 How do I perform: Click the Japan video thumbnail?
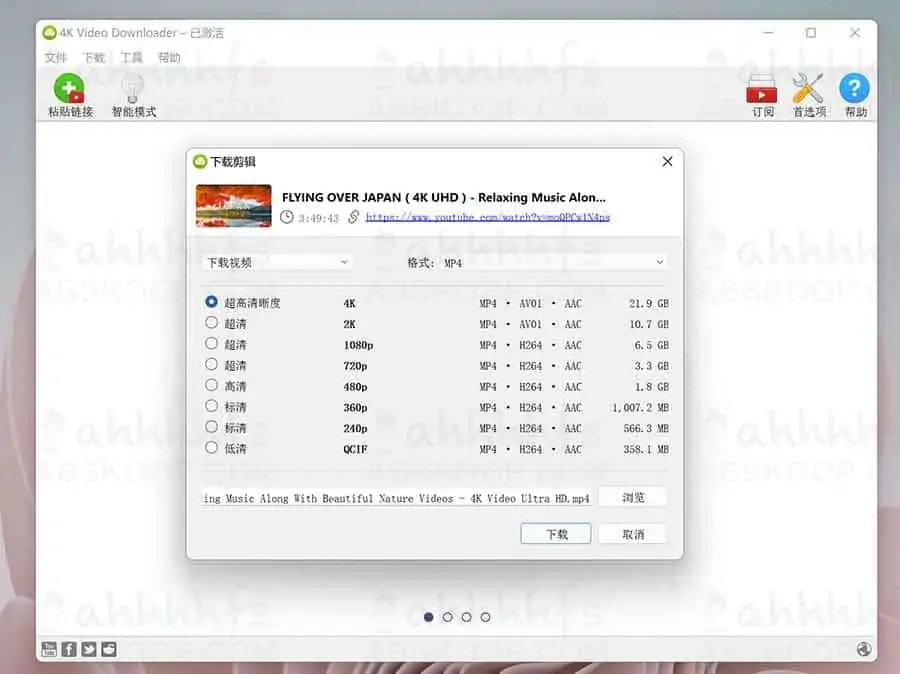pyautogui.click(x=234, y=206)
